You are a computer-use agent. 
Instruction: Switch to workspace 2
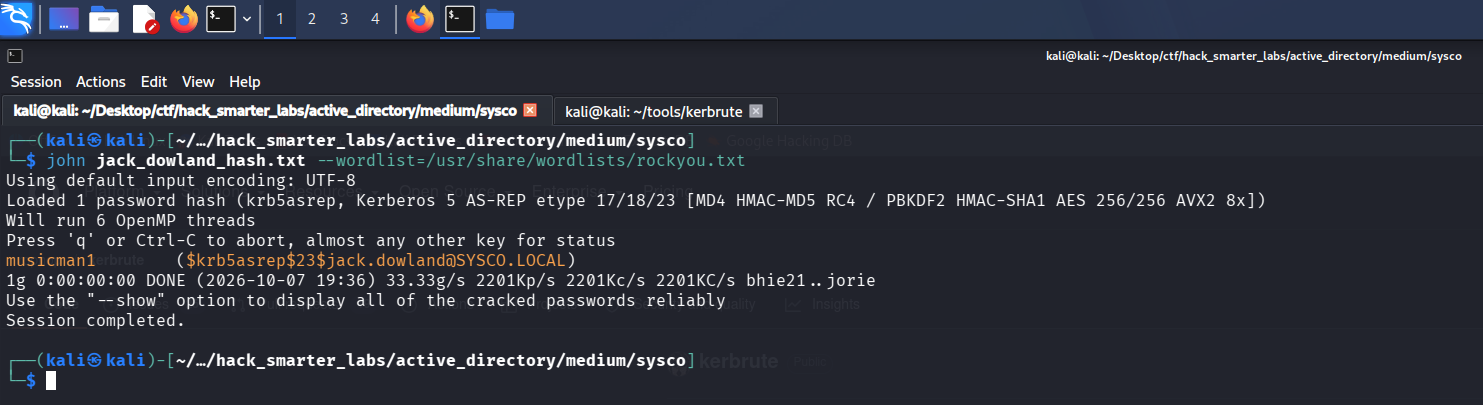pyautogui.click(x=312, y=19)
